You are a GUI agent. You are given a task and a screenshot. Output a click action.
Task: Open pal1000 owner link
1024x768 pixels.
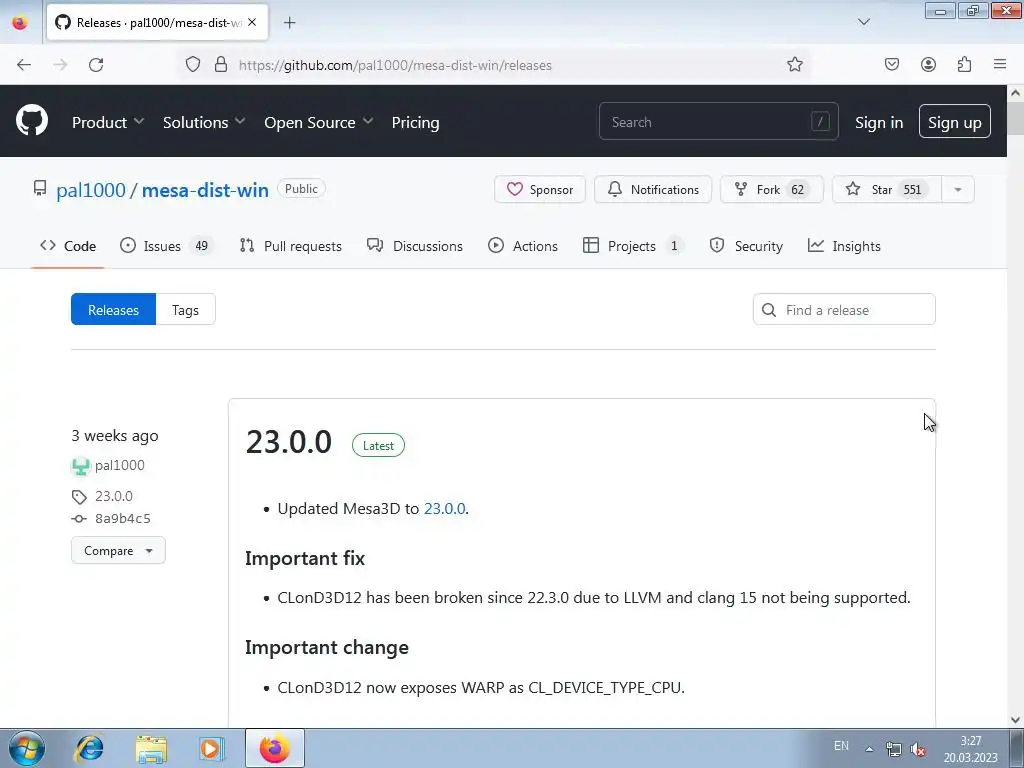click(x=91, y=190)
